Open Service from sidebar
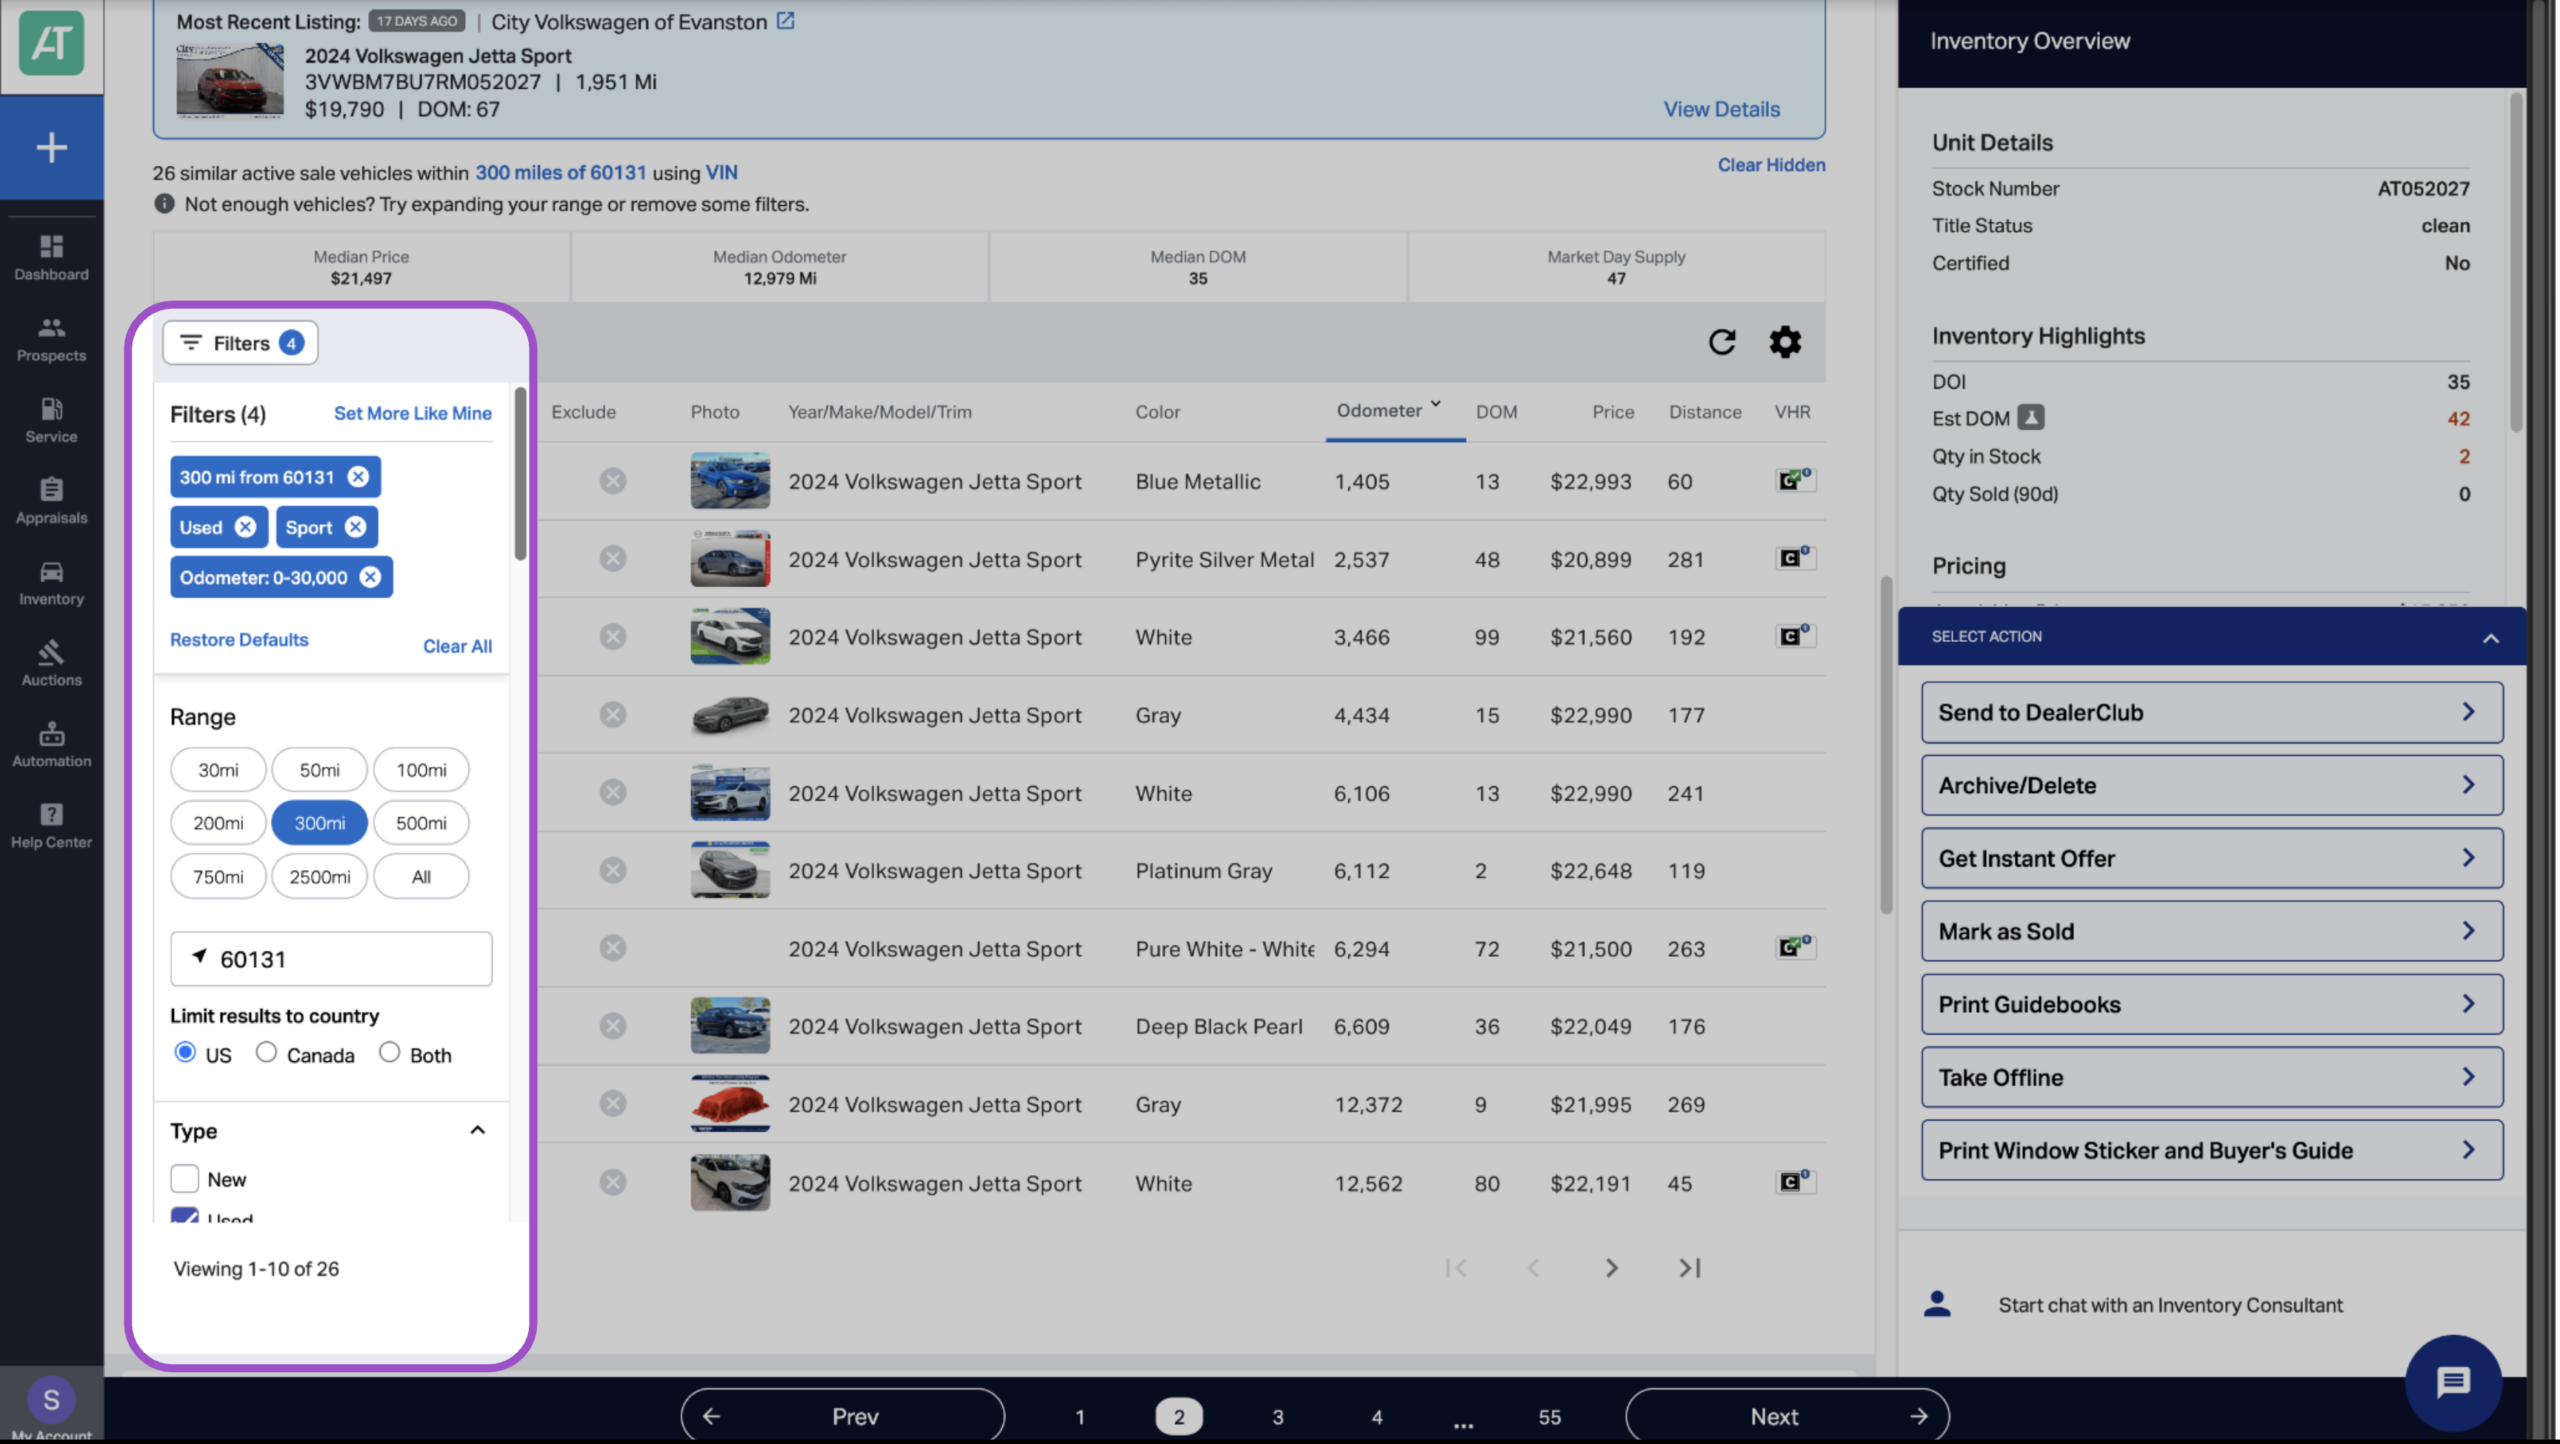 (x=51, y=420)
